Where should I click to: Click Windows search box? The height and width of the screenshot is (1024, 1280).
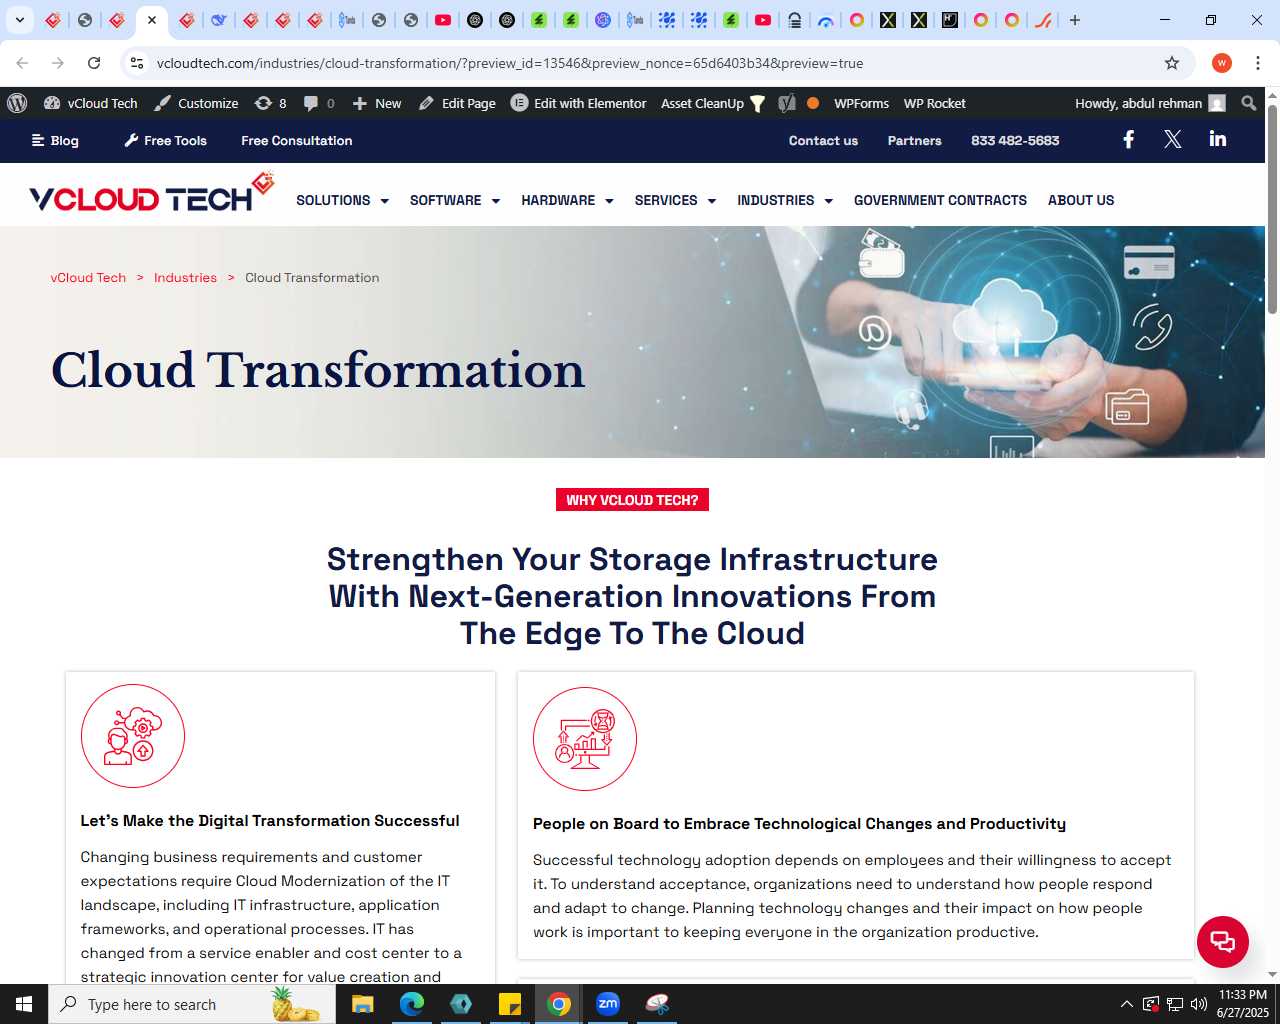pyautogui.click(x=192, y=1004)
